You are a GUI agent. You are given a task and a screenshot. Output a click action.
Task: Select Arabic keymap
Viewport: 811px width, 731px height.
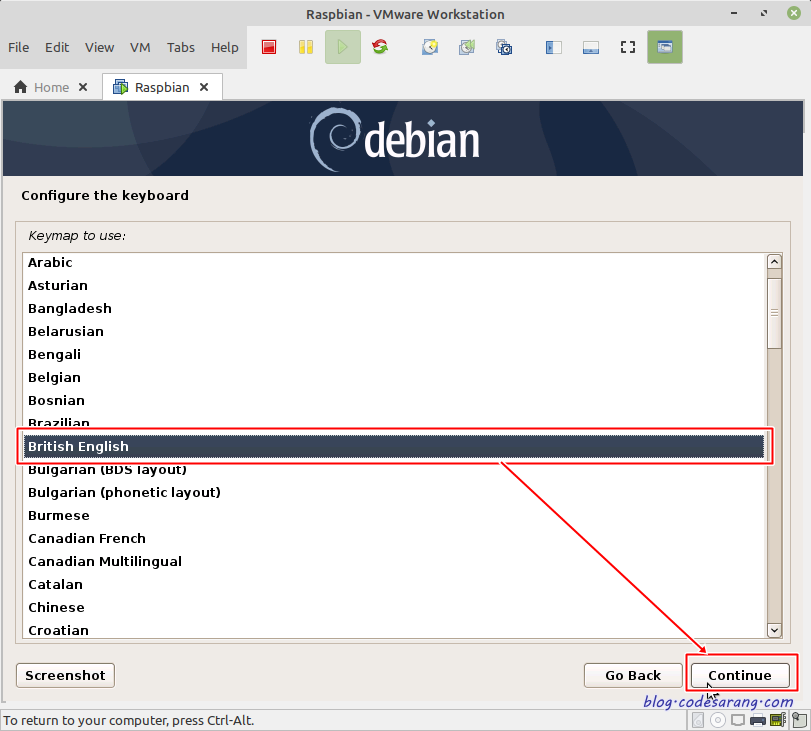pos(394,262)
